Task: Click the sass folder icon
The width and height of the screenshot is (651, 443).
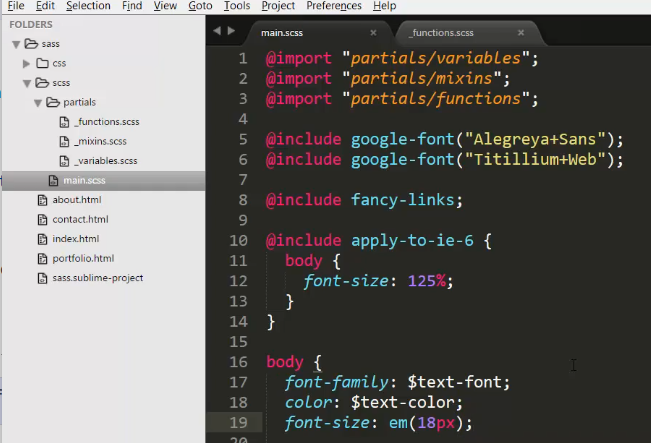Action: pyautogui.click(x=30, y=44)
